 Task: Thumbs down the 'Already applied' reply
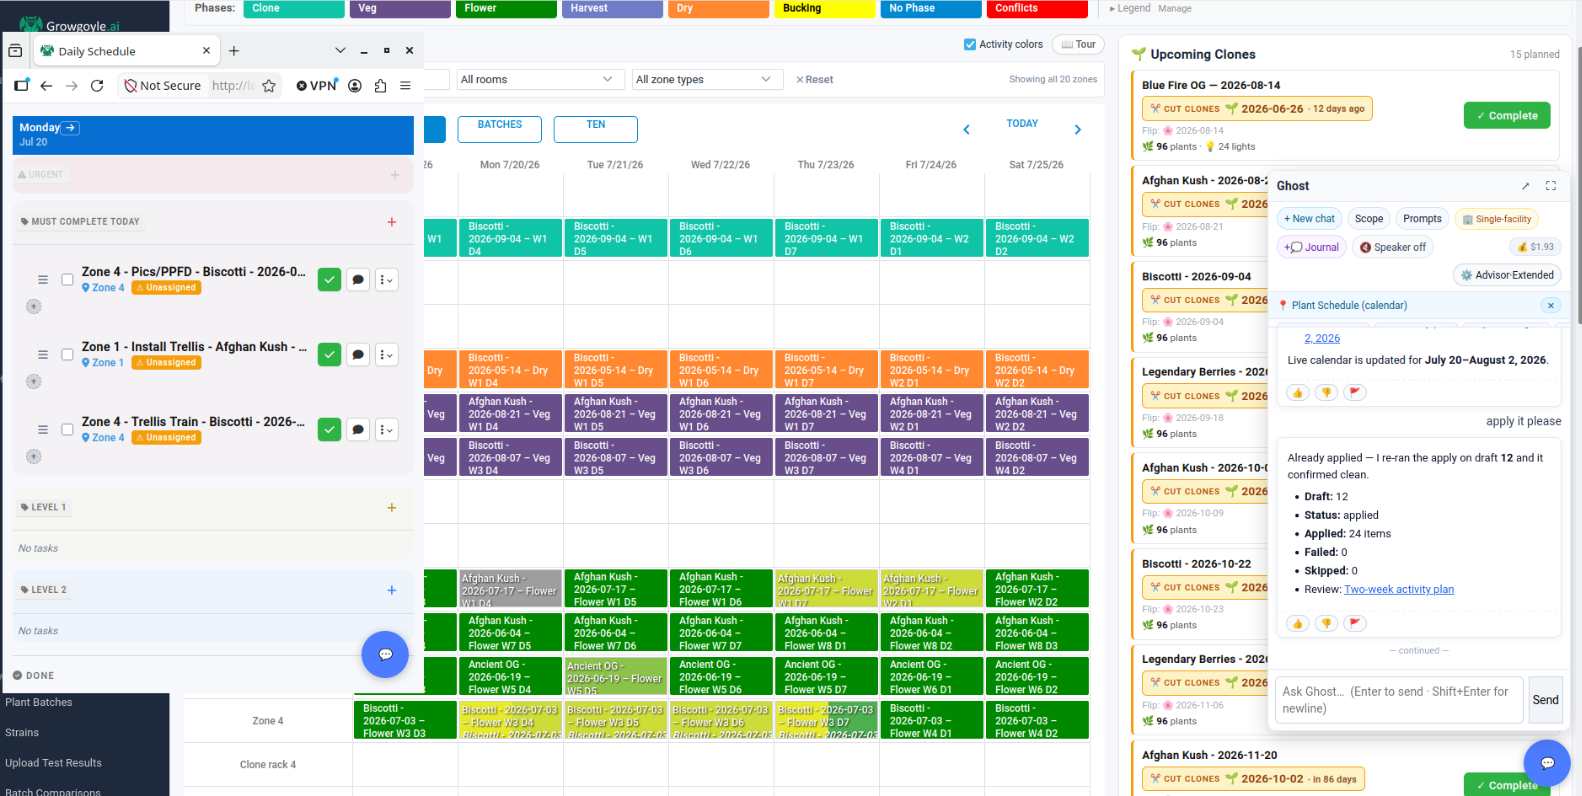[x=1326, y=624]
